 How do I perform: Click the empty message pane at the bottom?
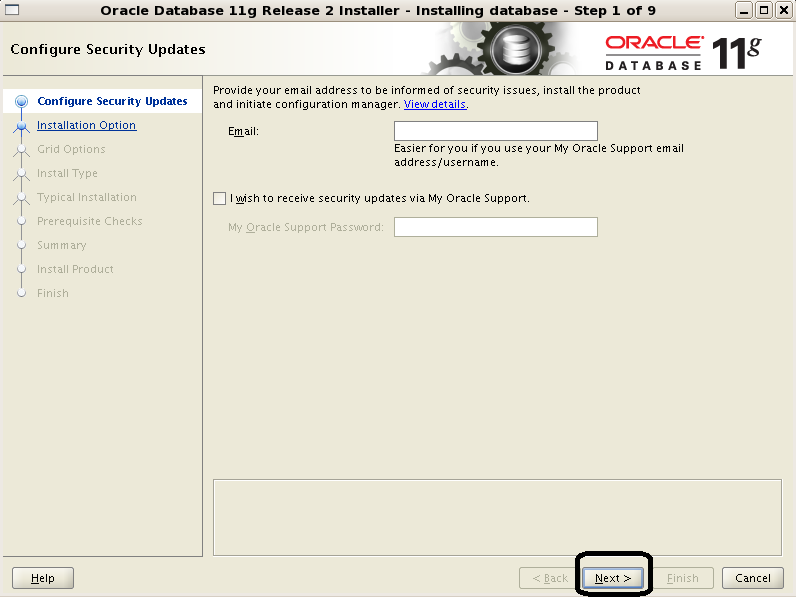coord(497,517)
